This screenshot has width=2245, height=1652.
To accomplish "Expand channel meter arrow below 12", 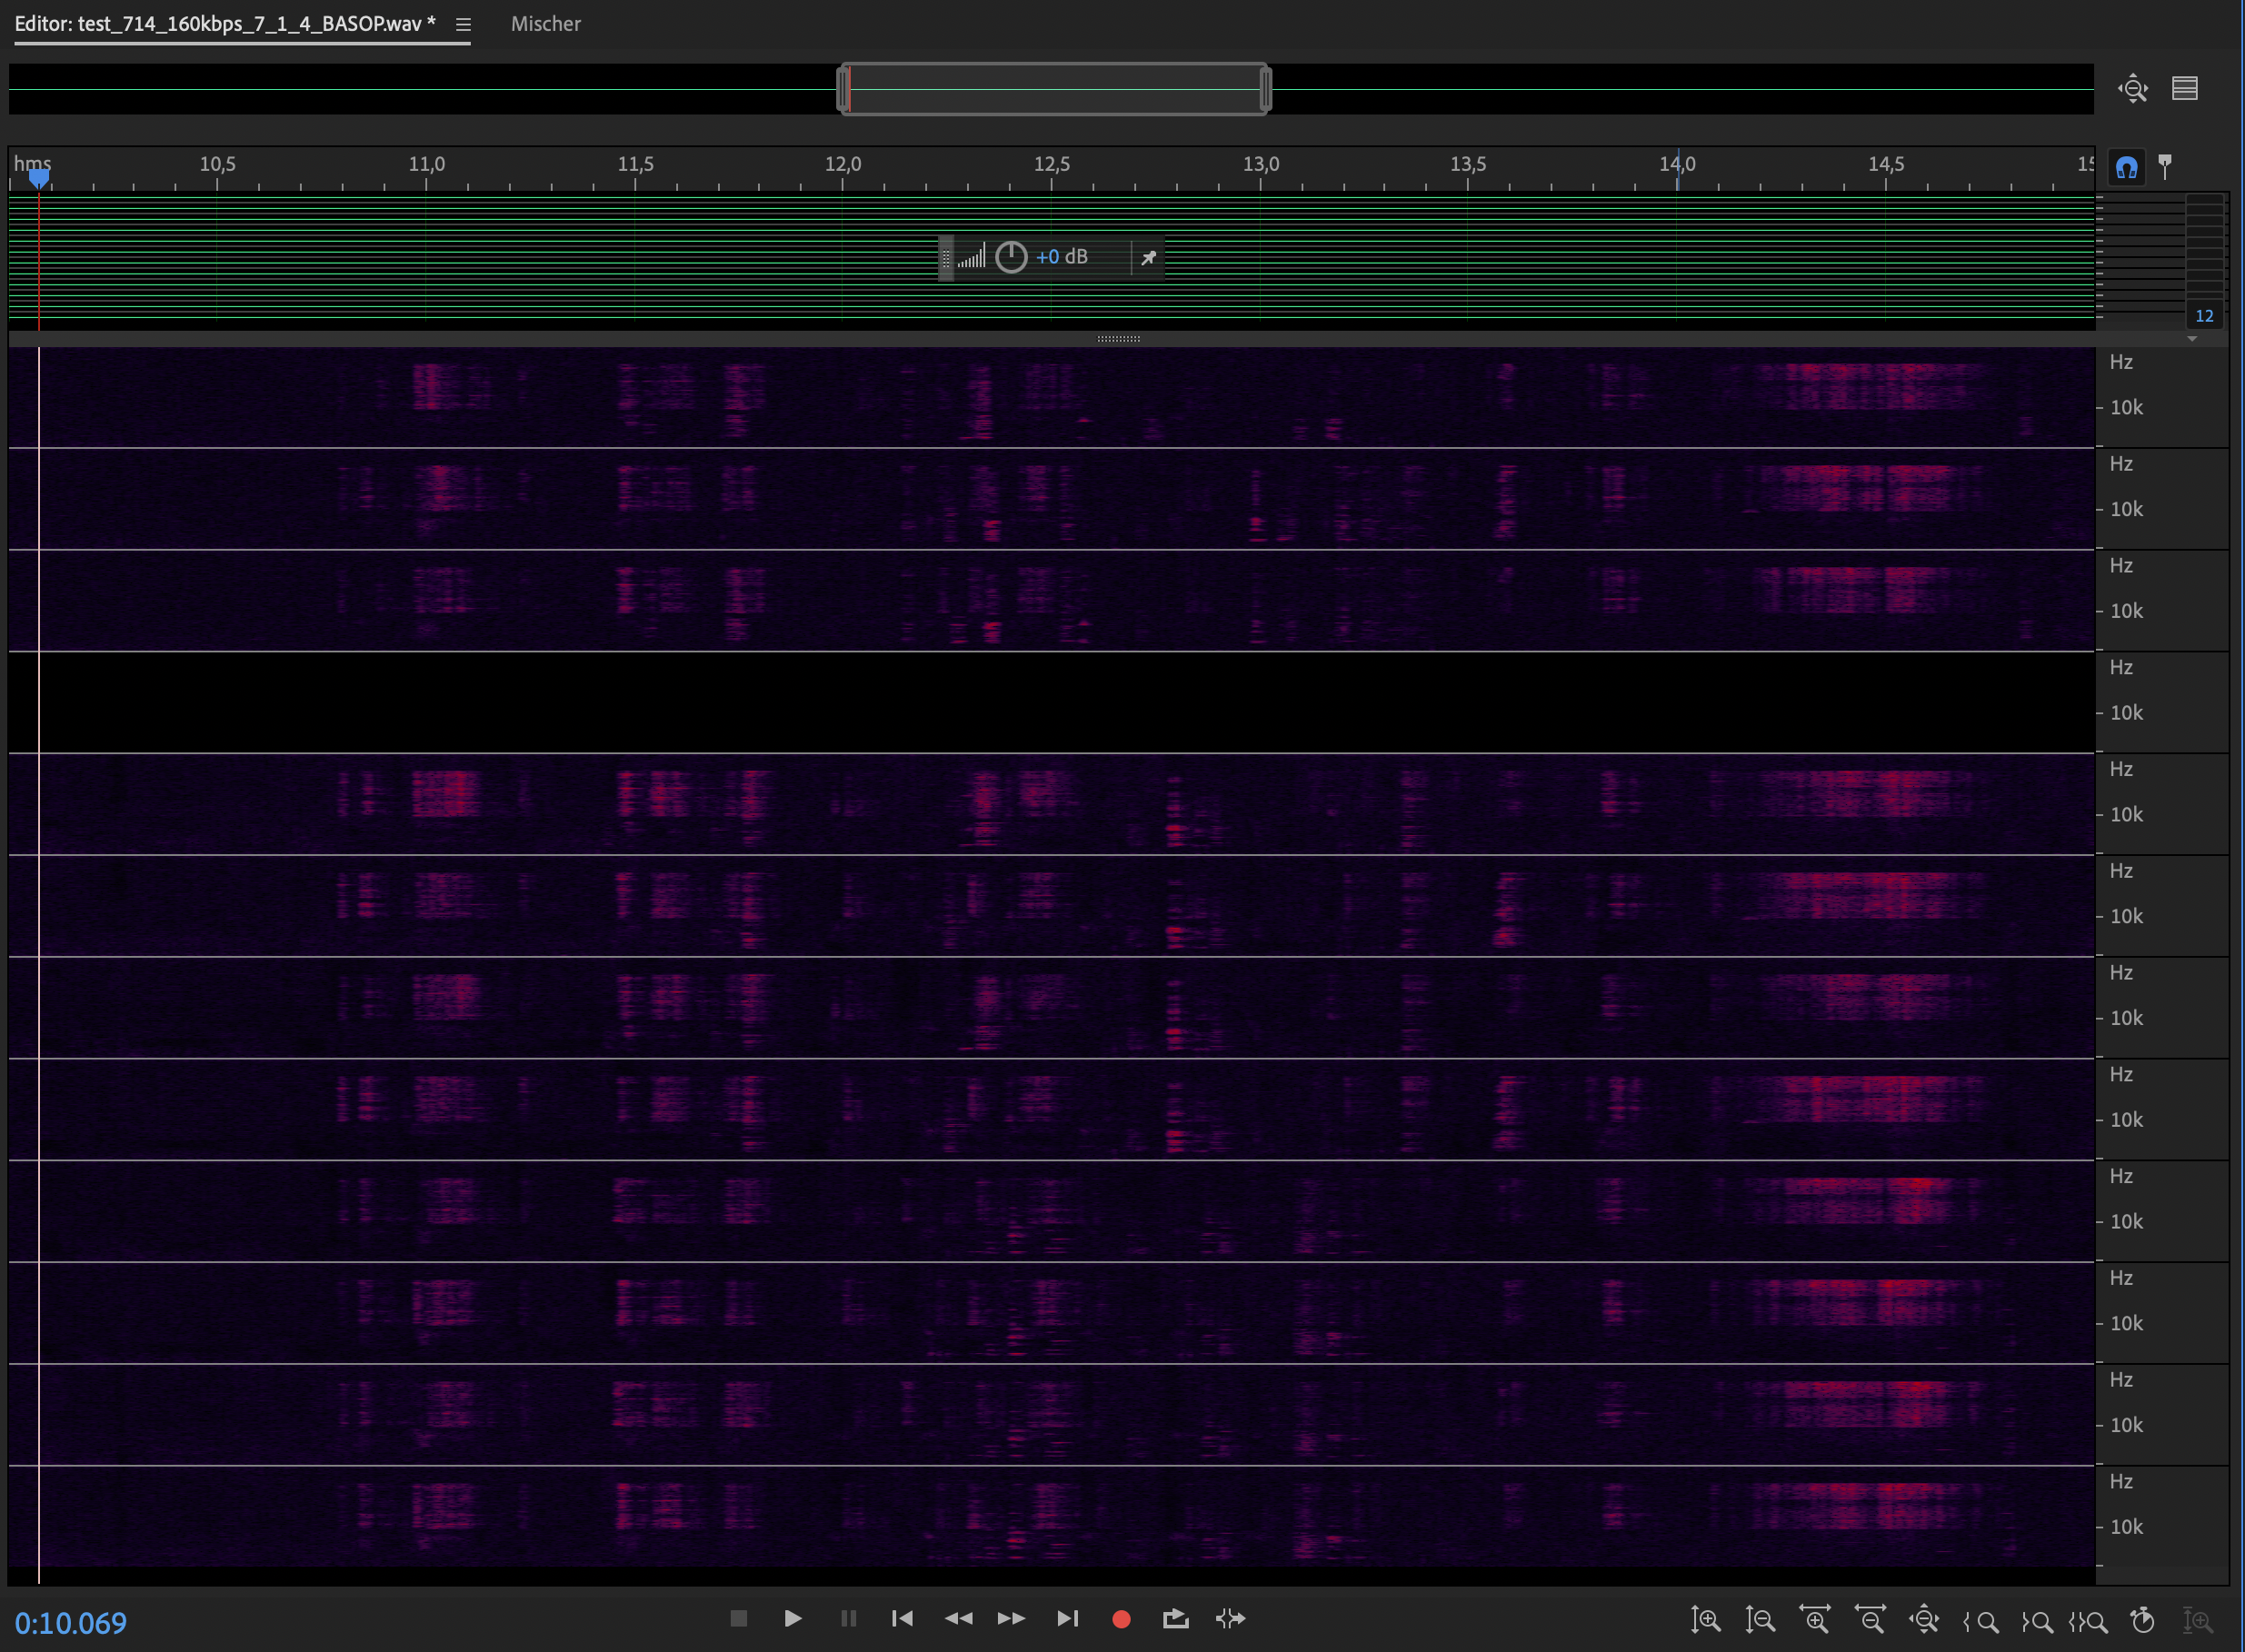I will pyautogui.click(x=2191, y=339).
